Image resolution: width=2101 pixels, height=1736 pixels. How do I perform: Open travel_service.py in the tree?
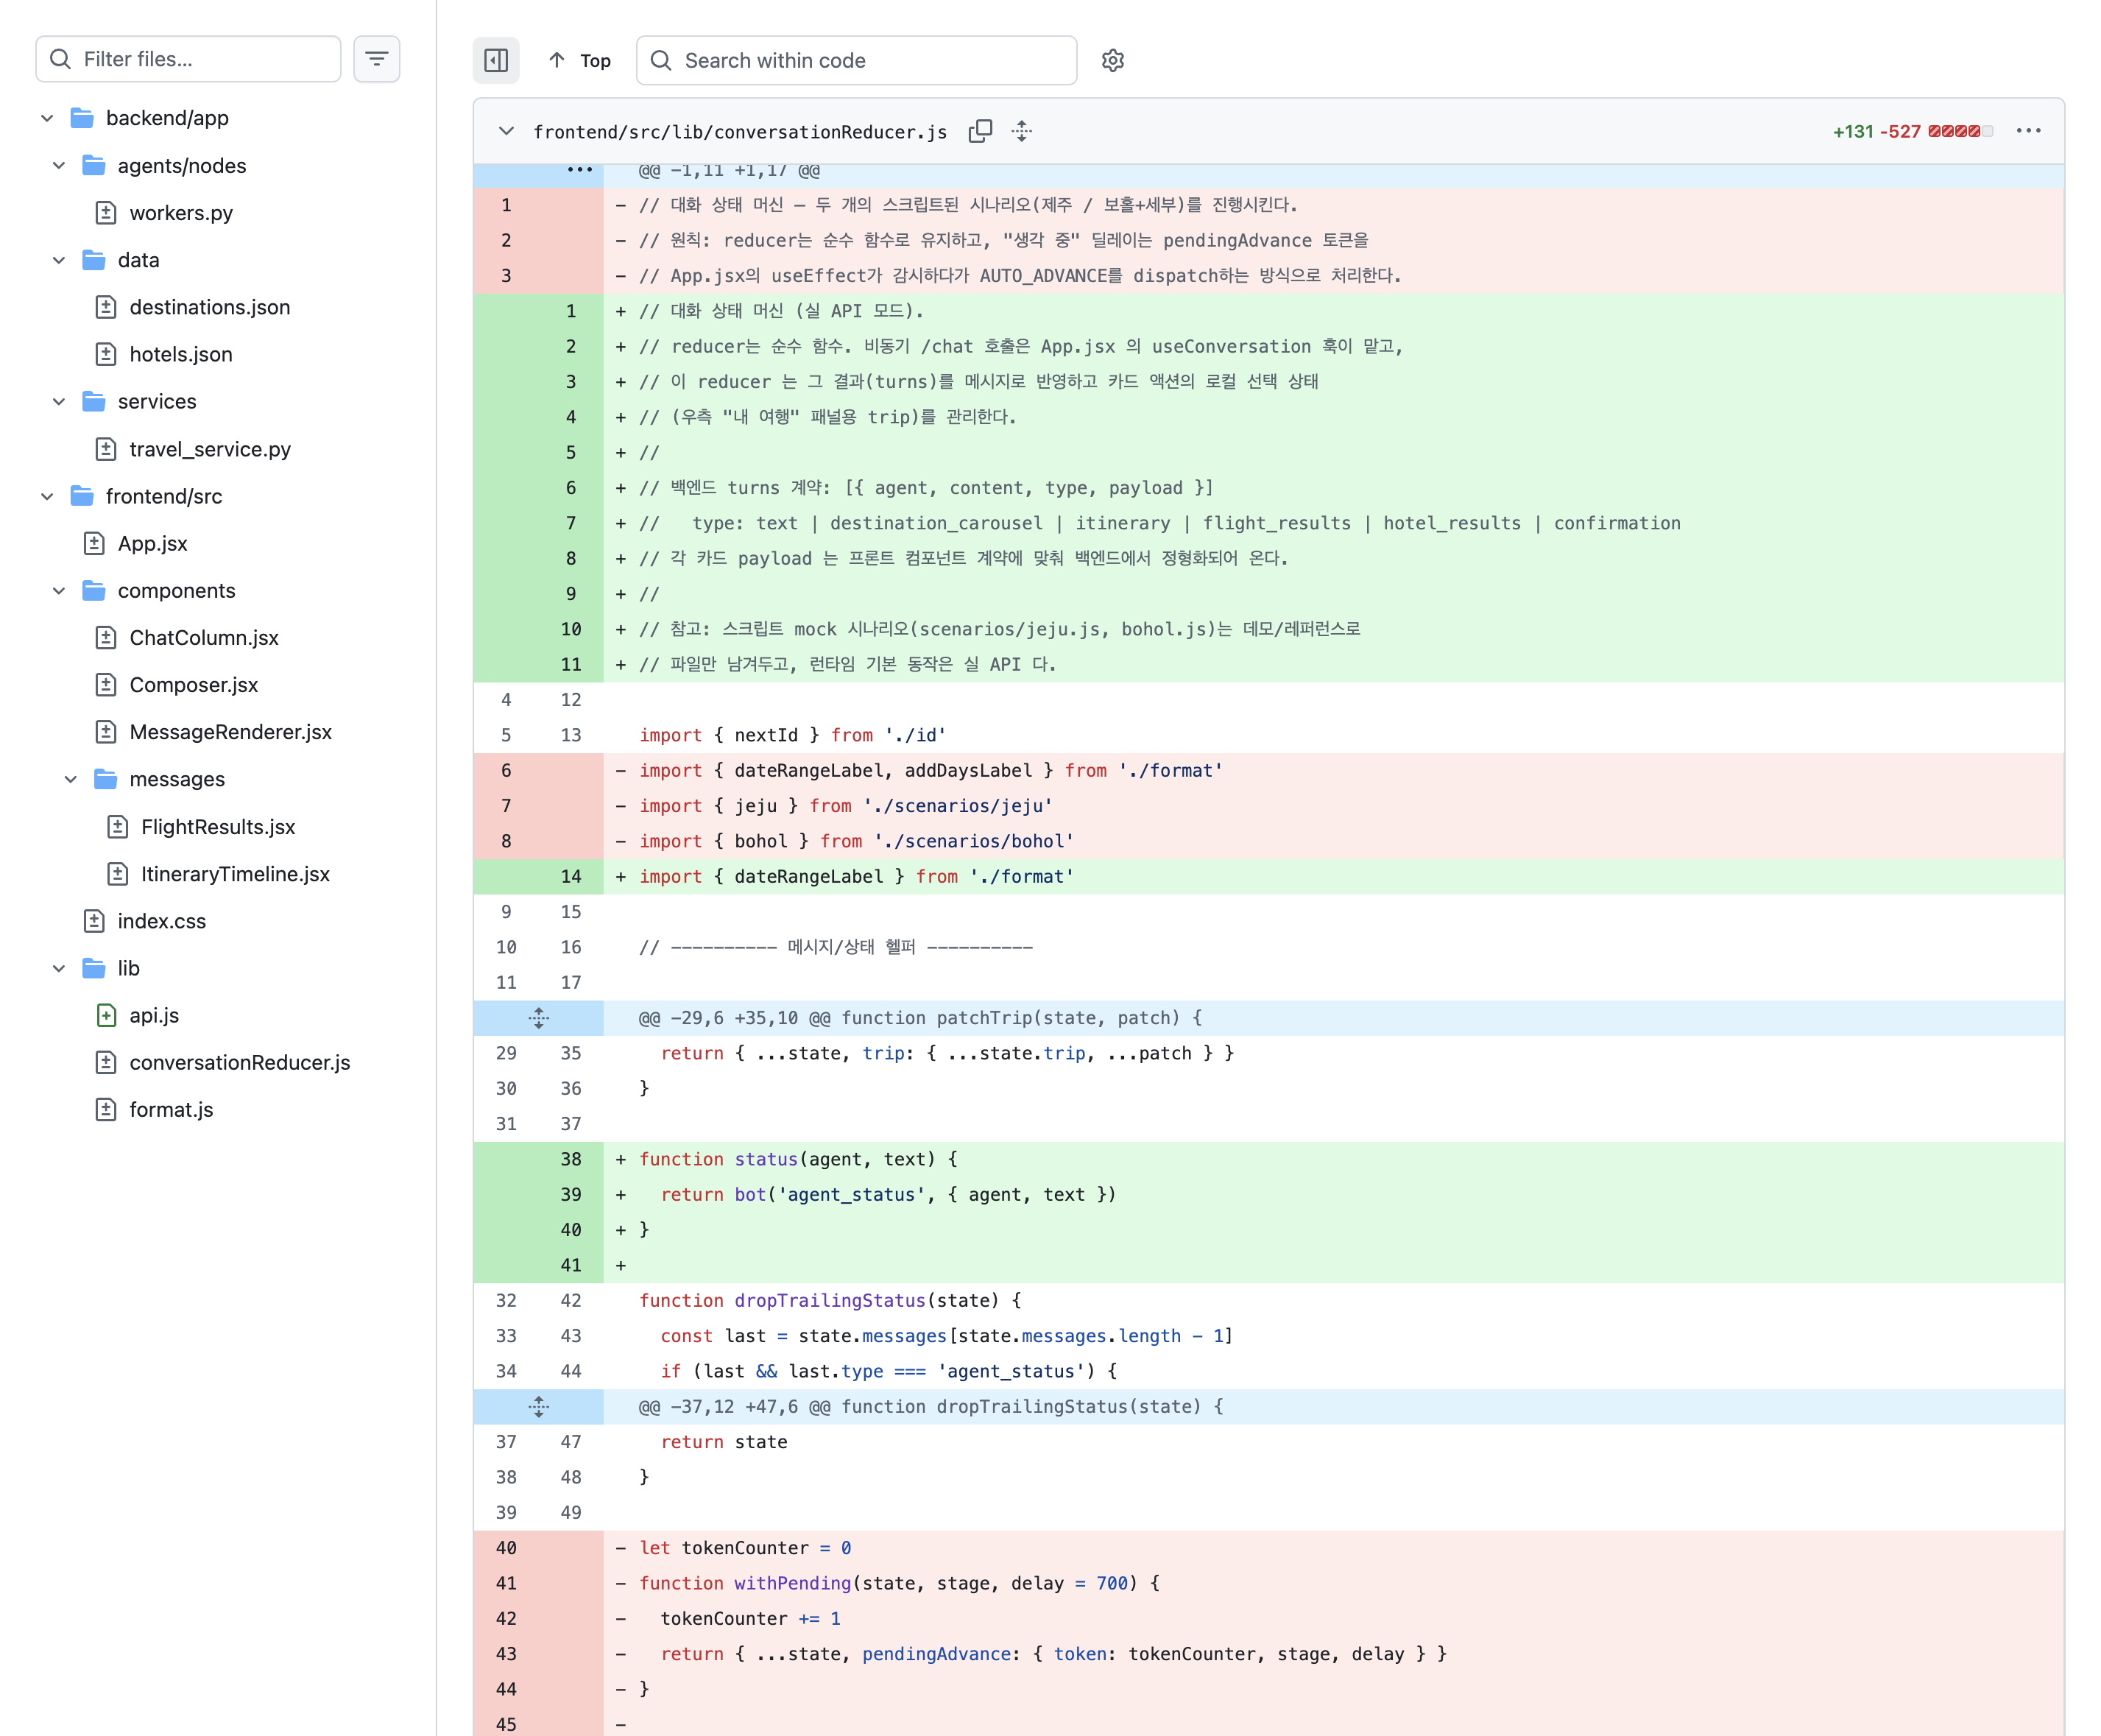click(210, 449)
